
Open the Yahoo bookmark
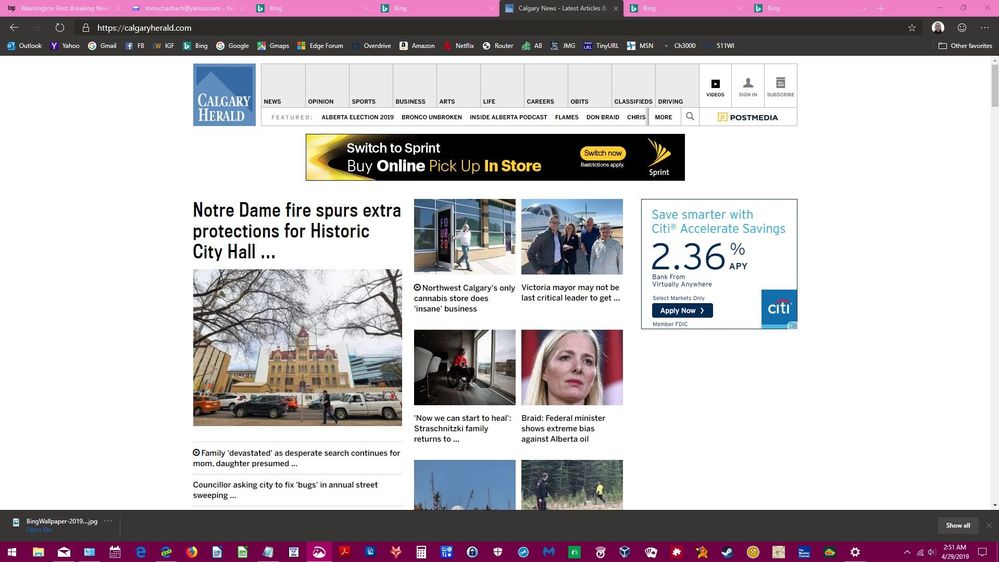(x=65, y=46)
